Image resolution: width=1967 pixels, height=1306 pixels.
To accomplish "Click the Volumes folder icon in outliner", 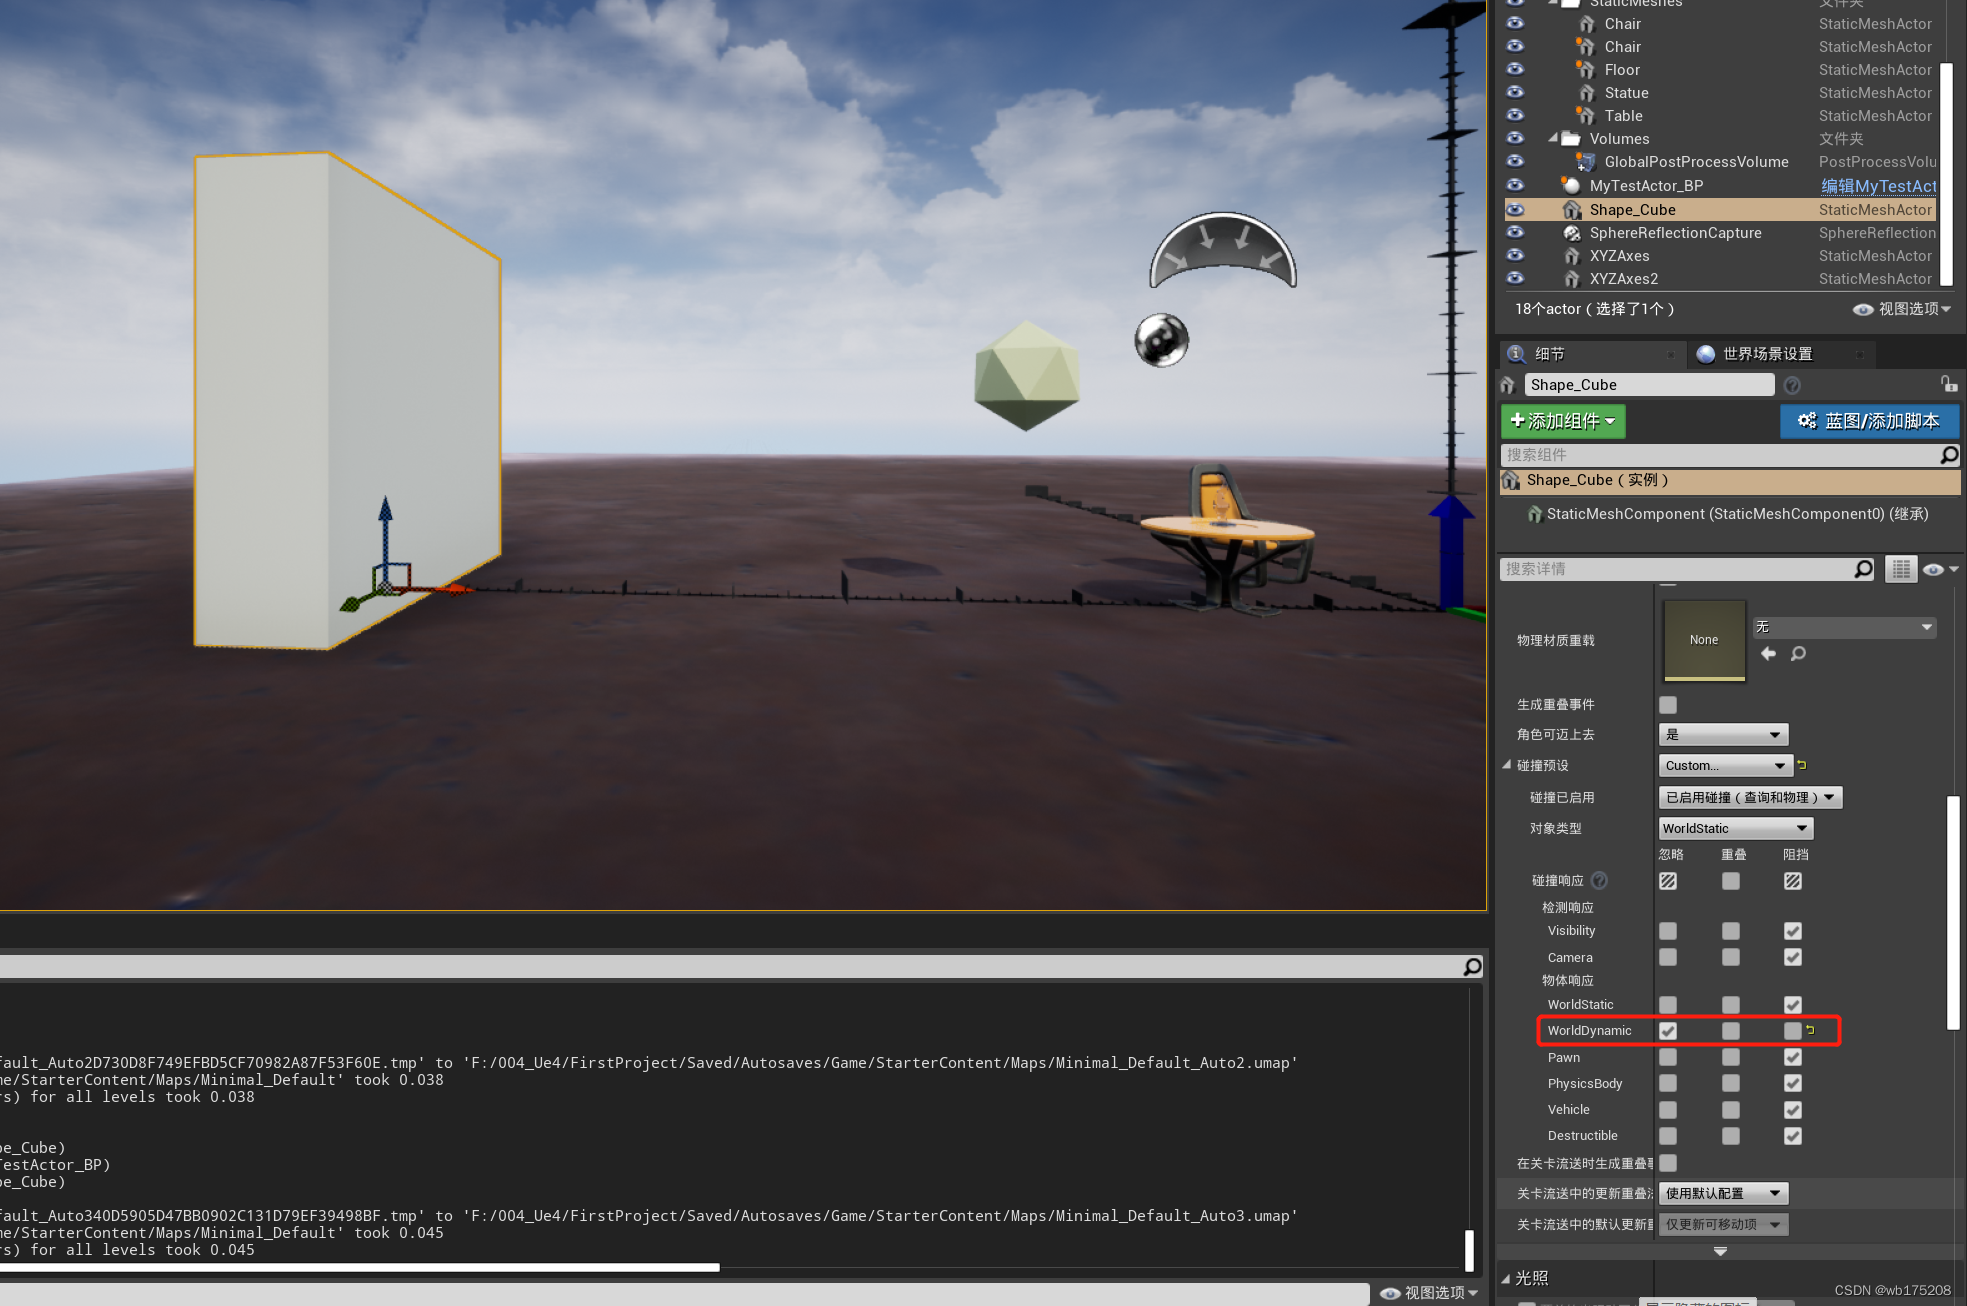I will click(x=1571, y=139).
